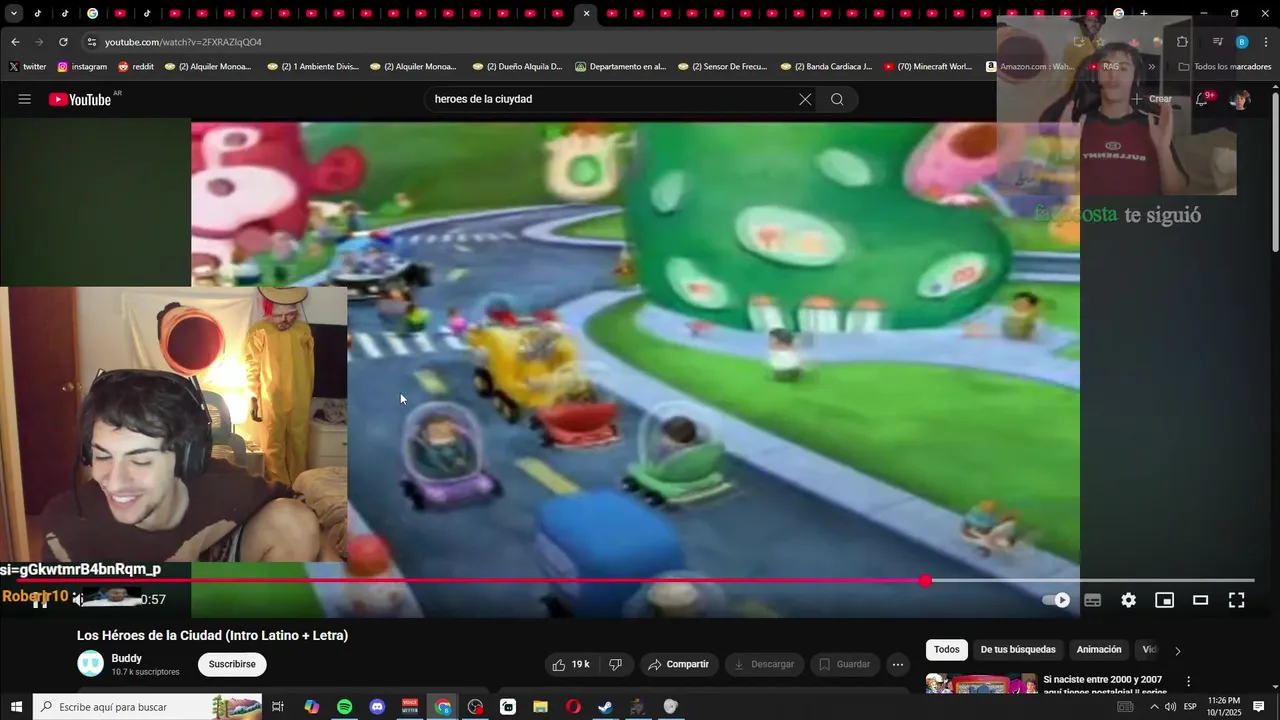This screenshot has width=1280, height=720.
Task: Clear the YouTube search box text
Action: (805, 99)
